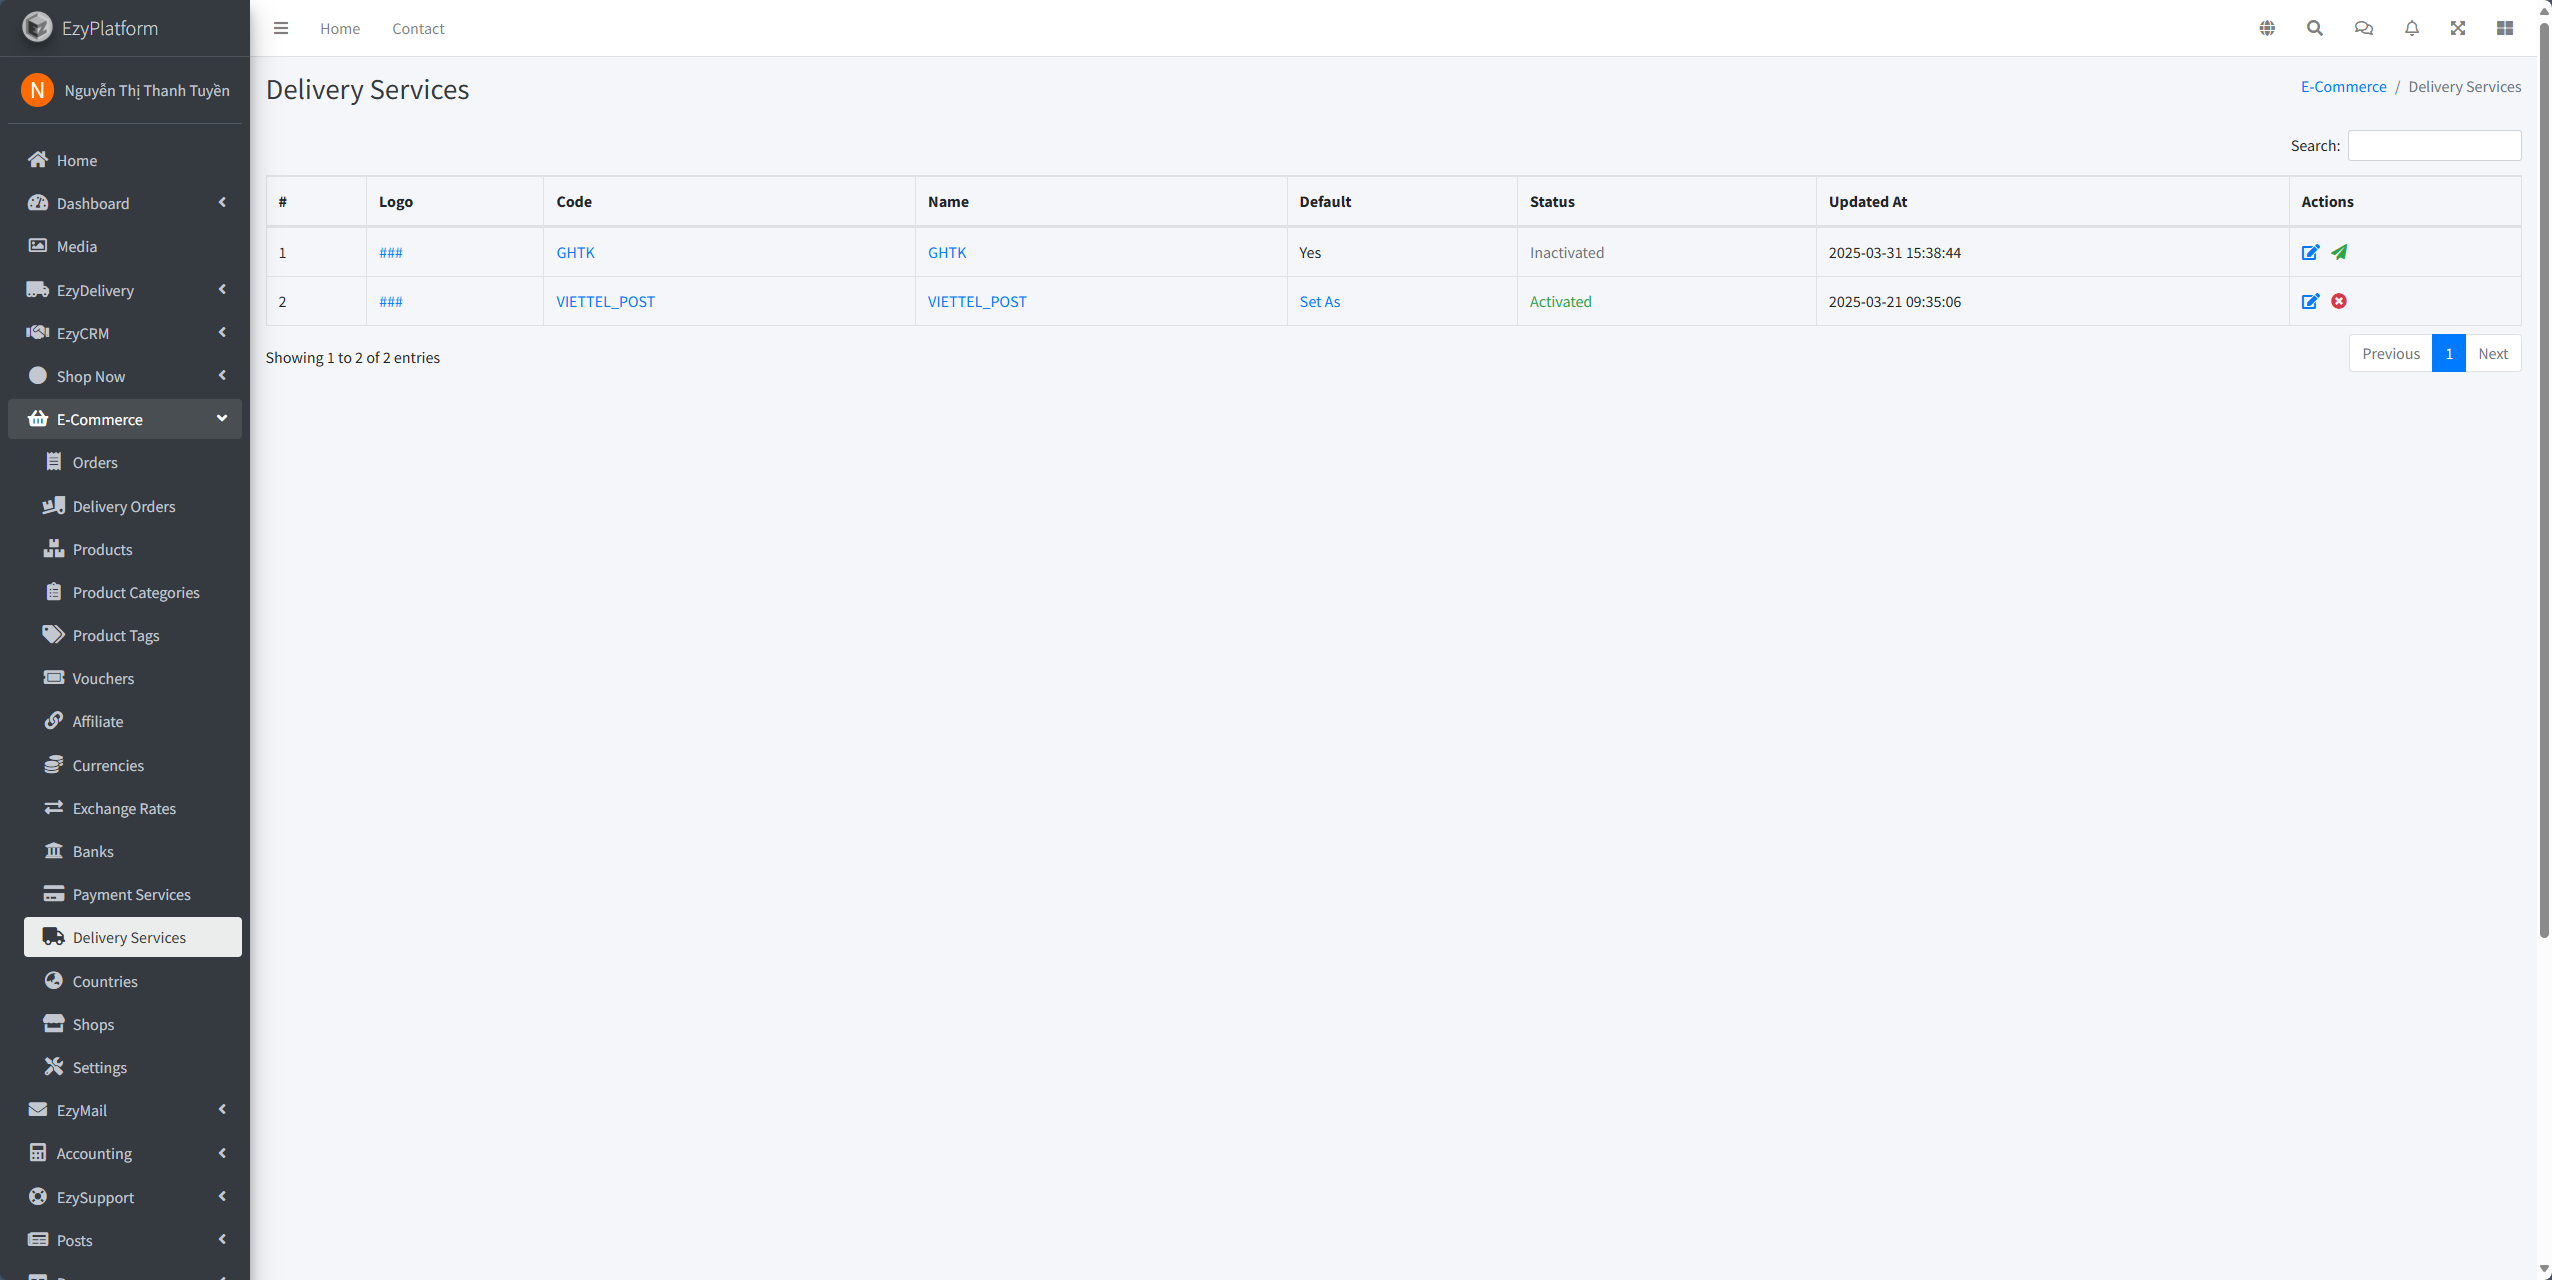Image resolution: width=2552 pixels, height=1280 pixels.
Task: Focus the table Search field
Action: click(2434, 145)
